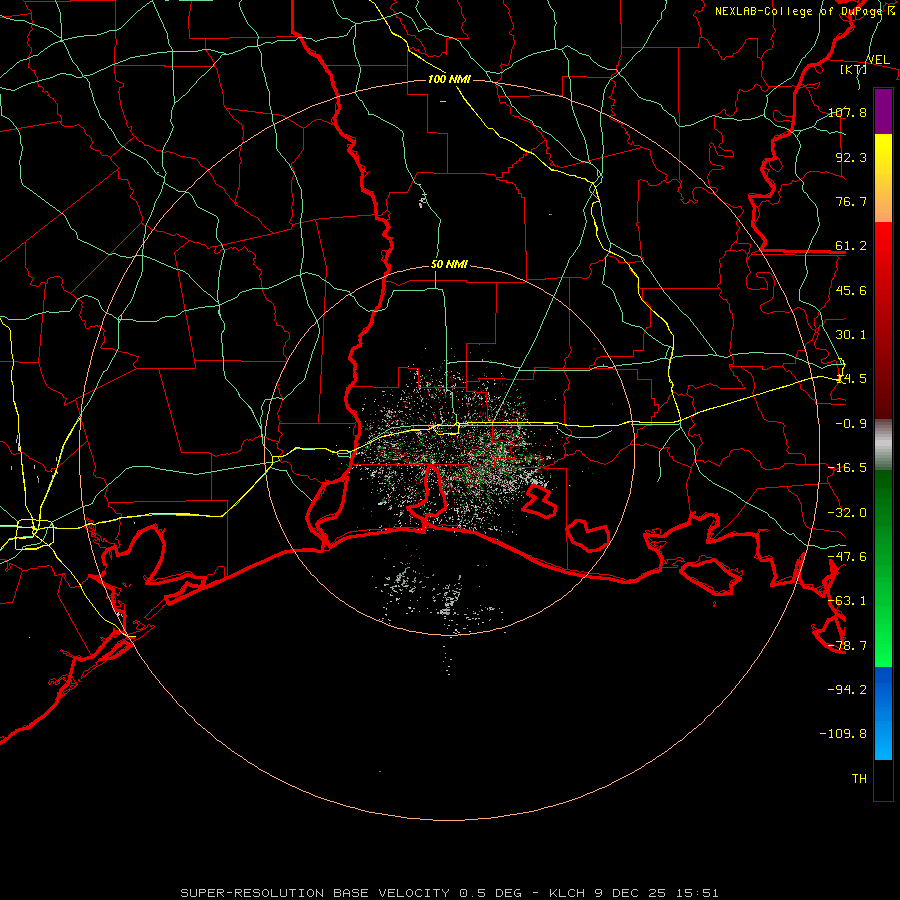This screenshot has height=900, width=900.
Task: Select the -94.2 legend value
Action: tap(847, 689)
